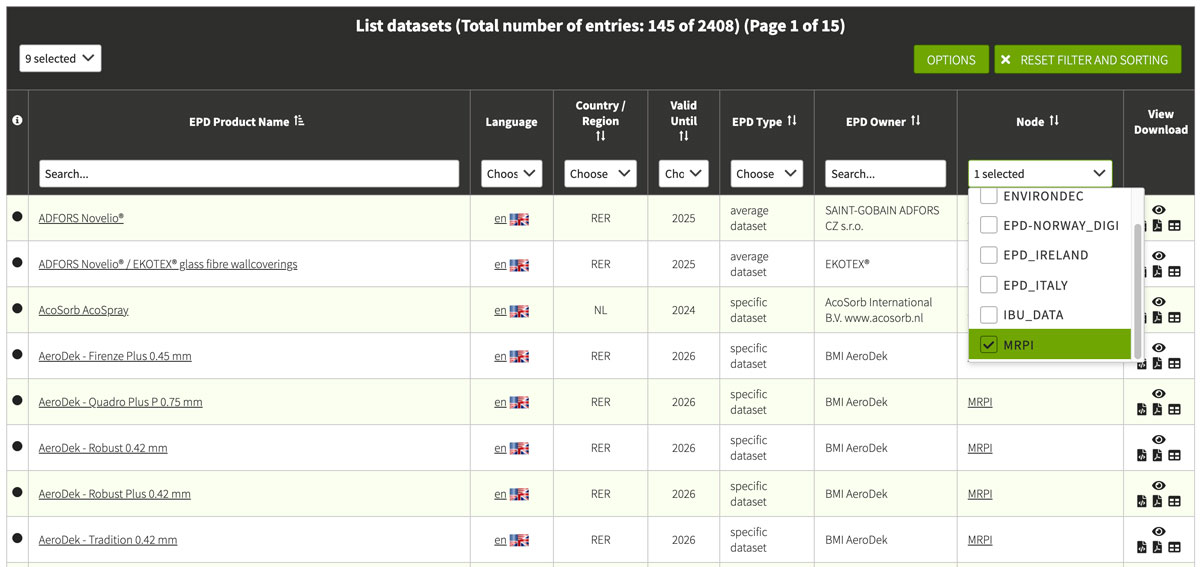This screenshot has width=1200, height=567.
Task: Click RESET FILTER AND SORTING button
Action: click(x=1087, y=60)
